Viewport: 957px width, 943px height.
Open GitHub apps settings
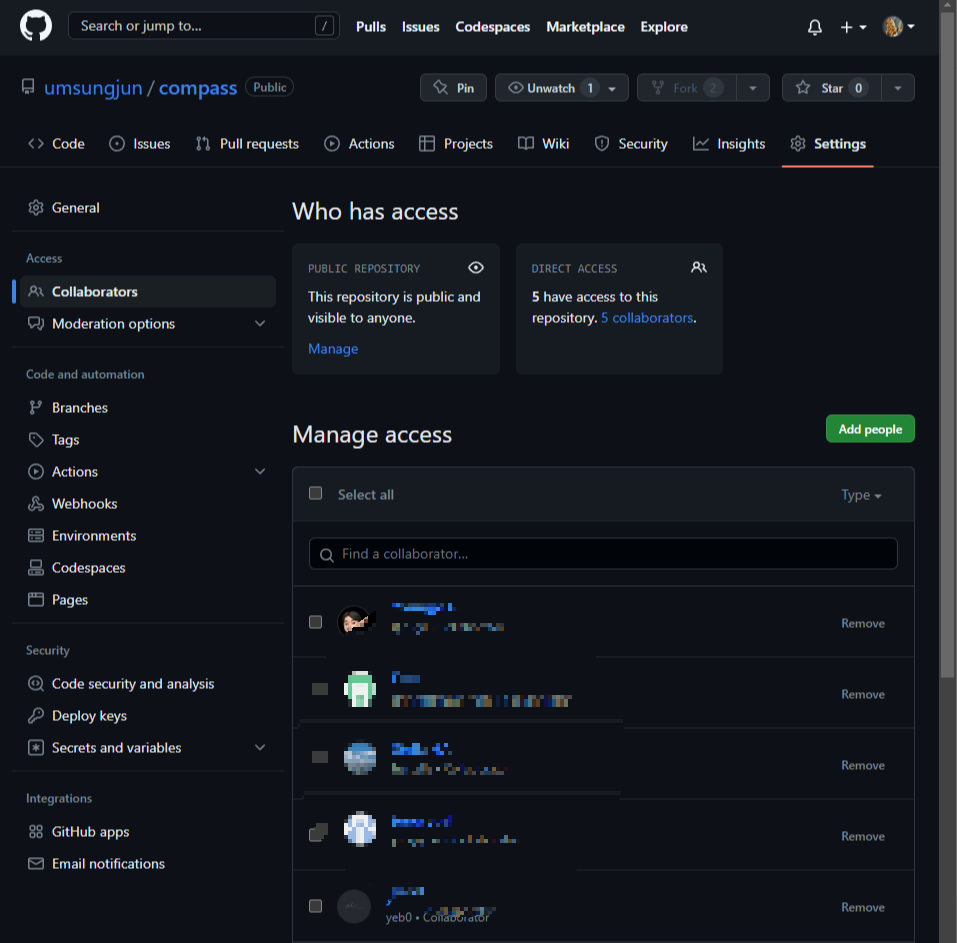pyautogui.click(x=148, y=831)
